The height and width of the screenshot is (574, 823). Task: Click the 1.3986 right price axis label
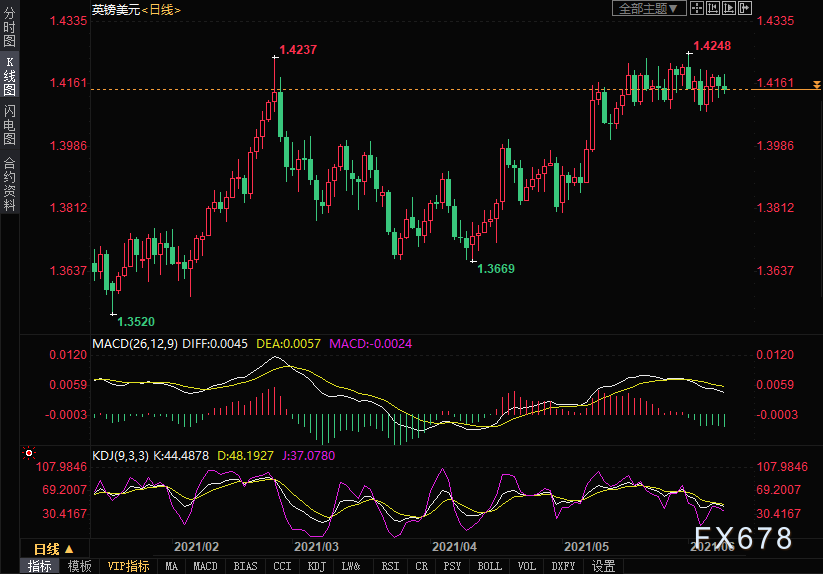coord(775,146)
